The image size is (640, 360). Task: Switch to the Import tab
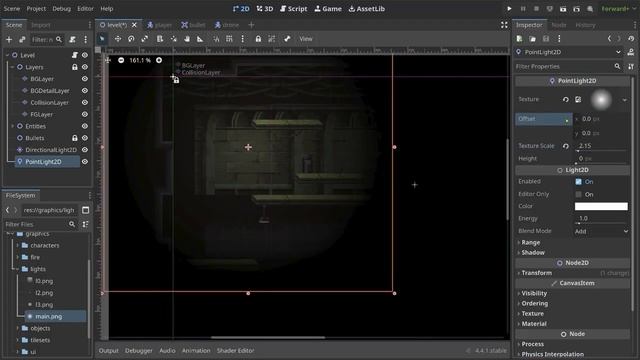click(41, 25)
